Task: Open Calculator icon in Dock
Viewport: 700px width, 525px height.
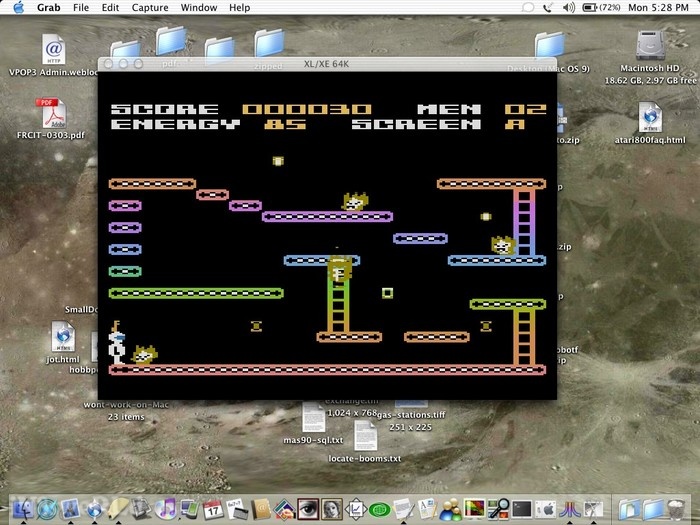Action: point(237,509)
